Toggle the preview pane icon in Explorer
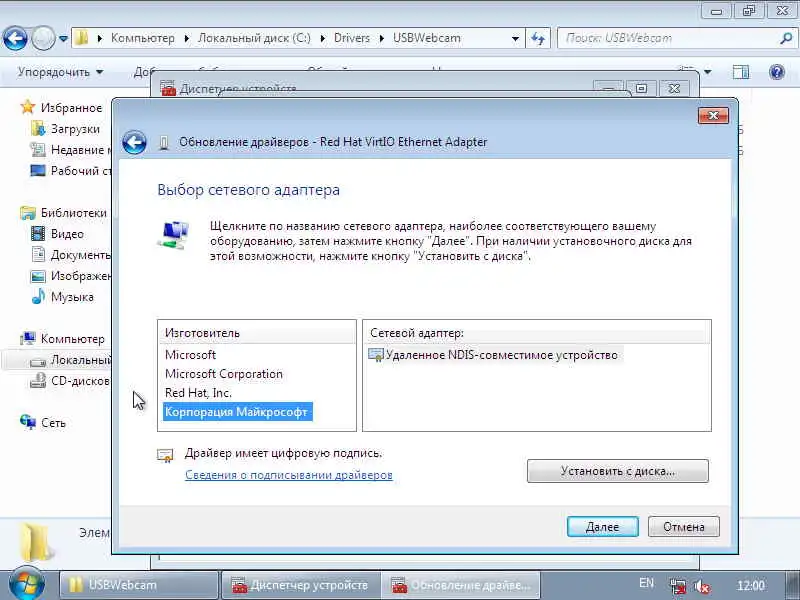 (741, 72)
